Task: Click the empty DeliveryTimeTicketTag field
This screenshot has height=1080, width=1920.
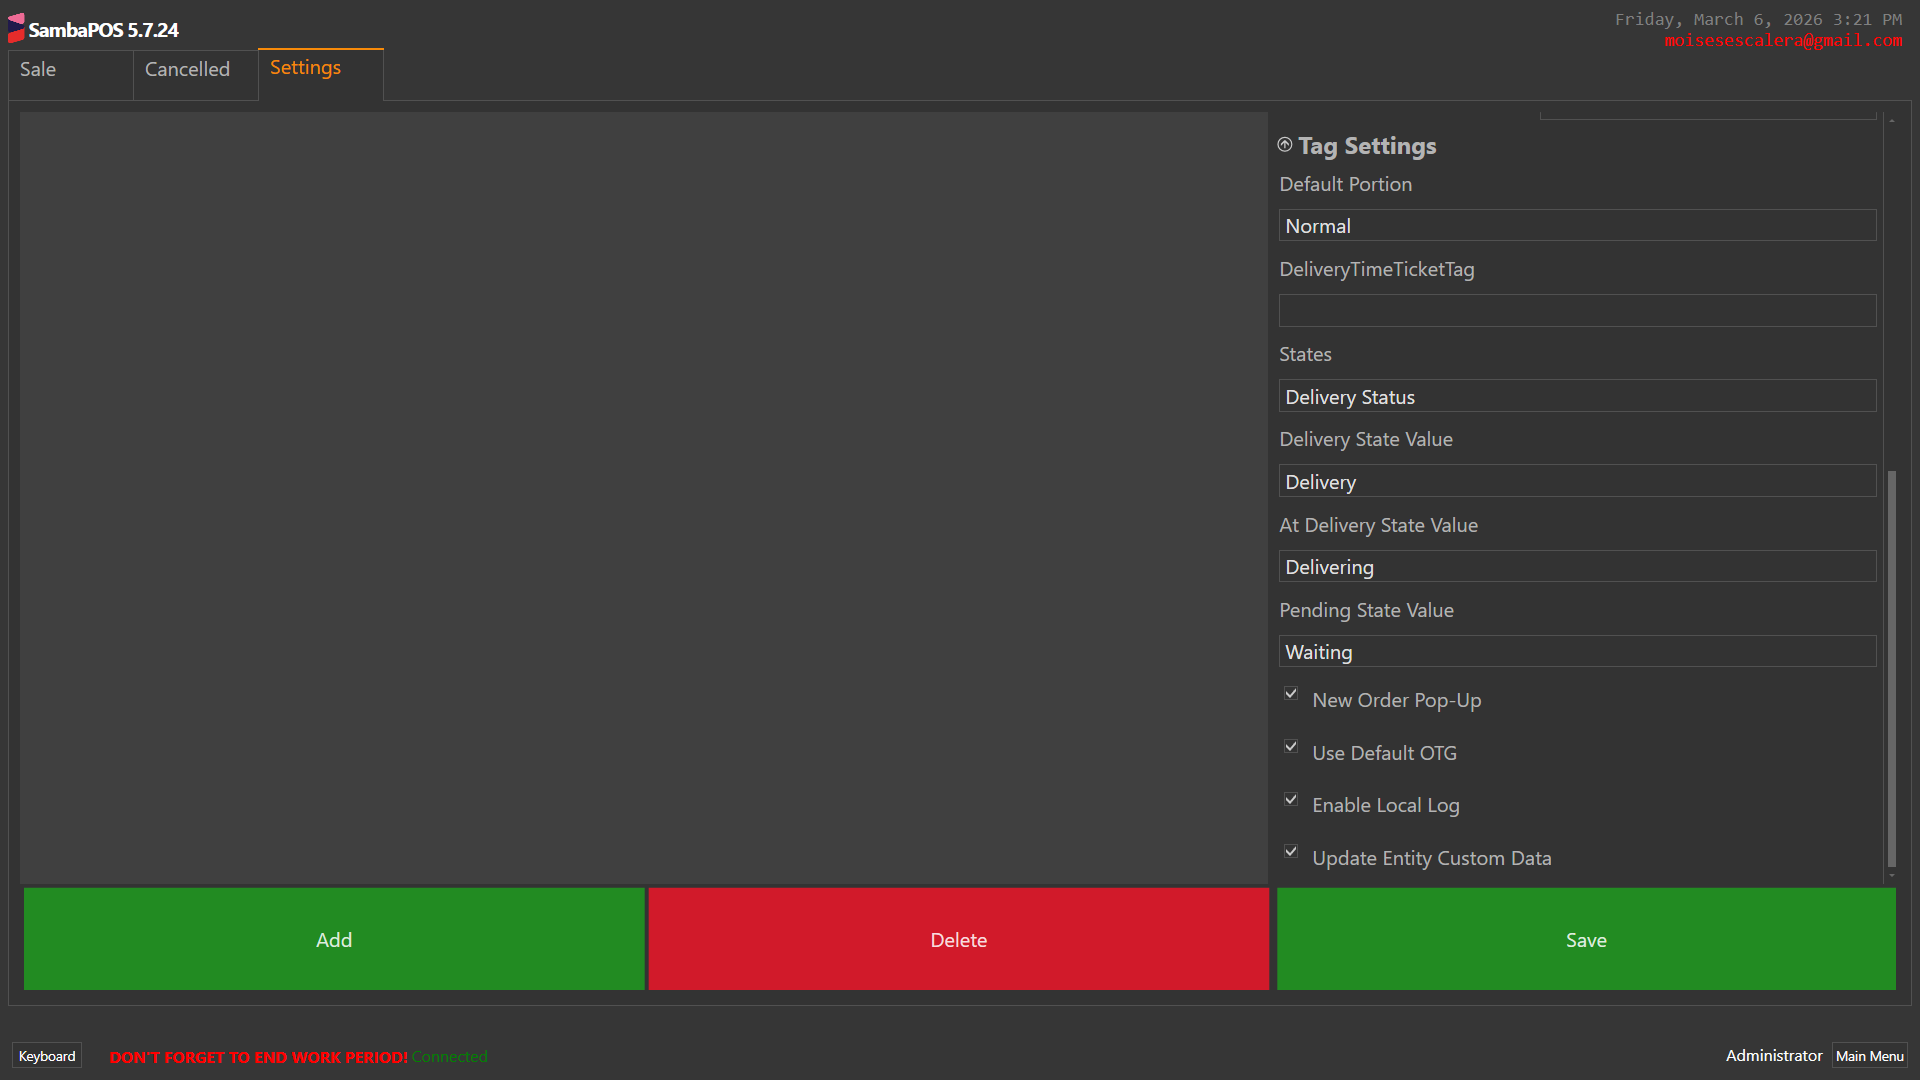Action: pos(1577,311)
